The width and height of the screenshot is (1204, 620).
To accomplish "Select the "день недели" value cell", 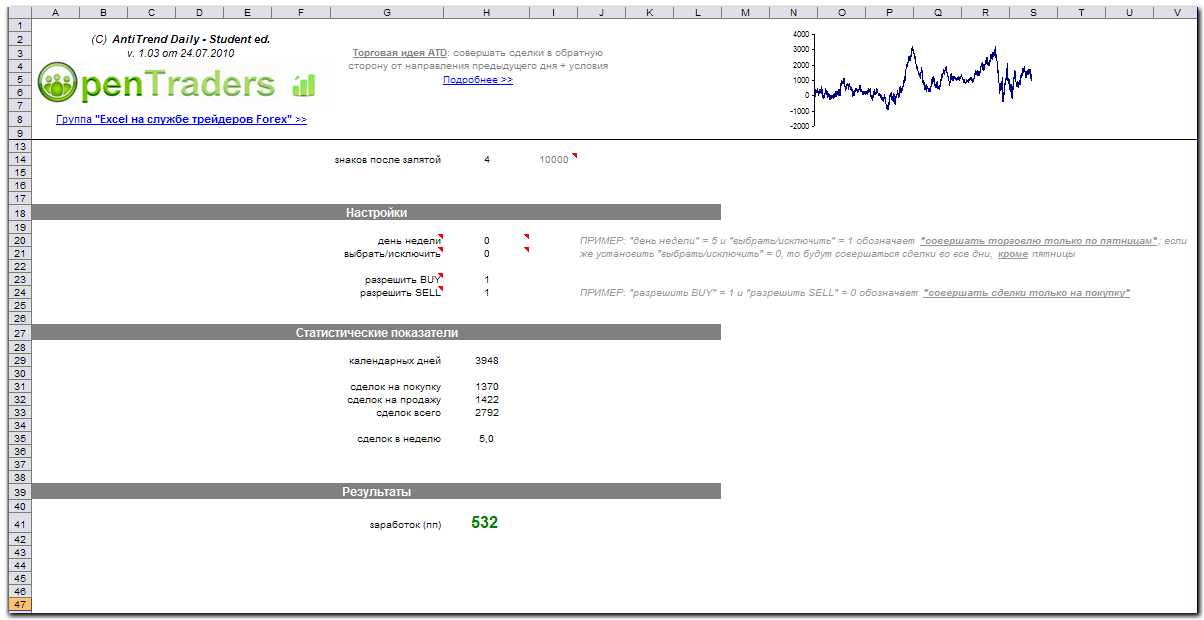I will point(487,241).
